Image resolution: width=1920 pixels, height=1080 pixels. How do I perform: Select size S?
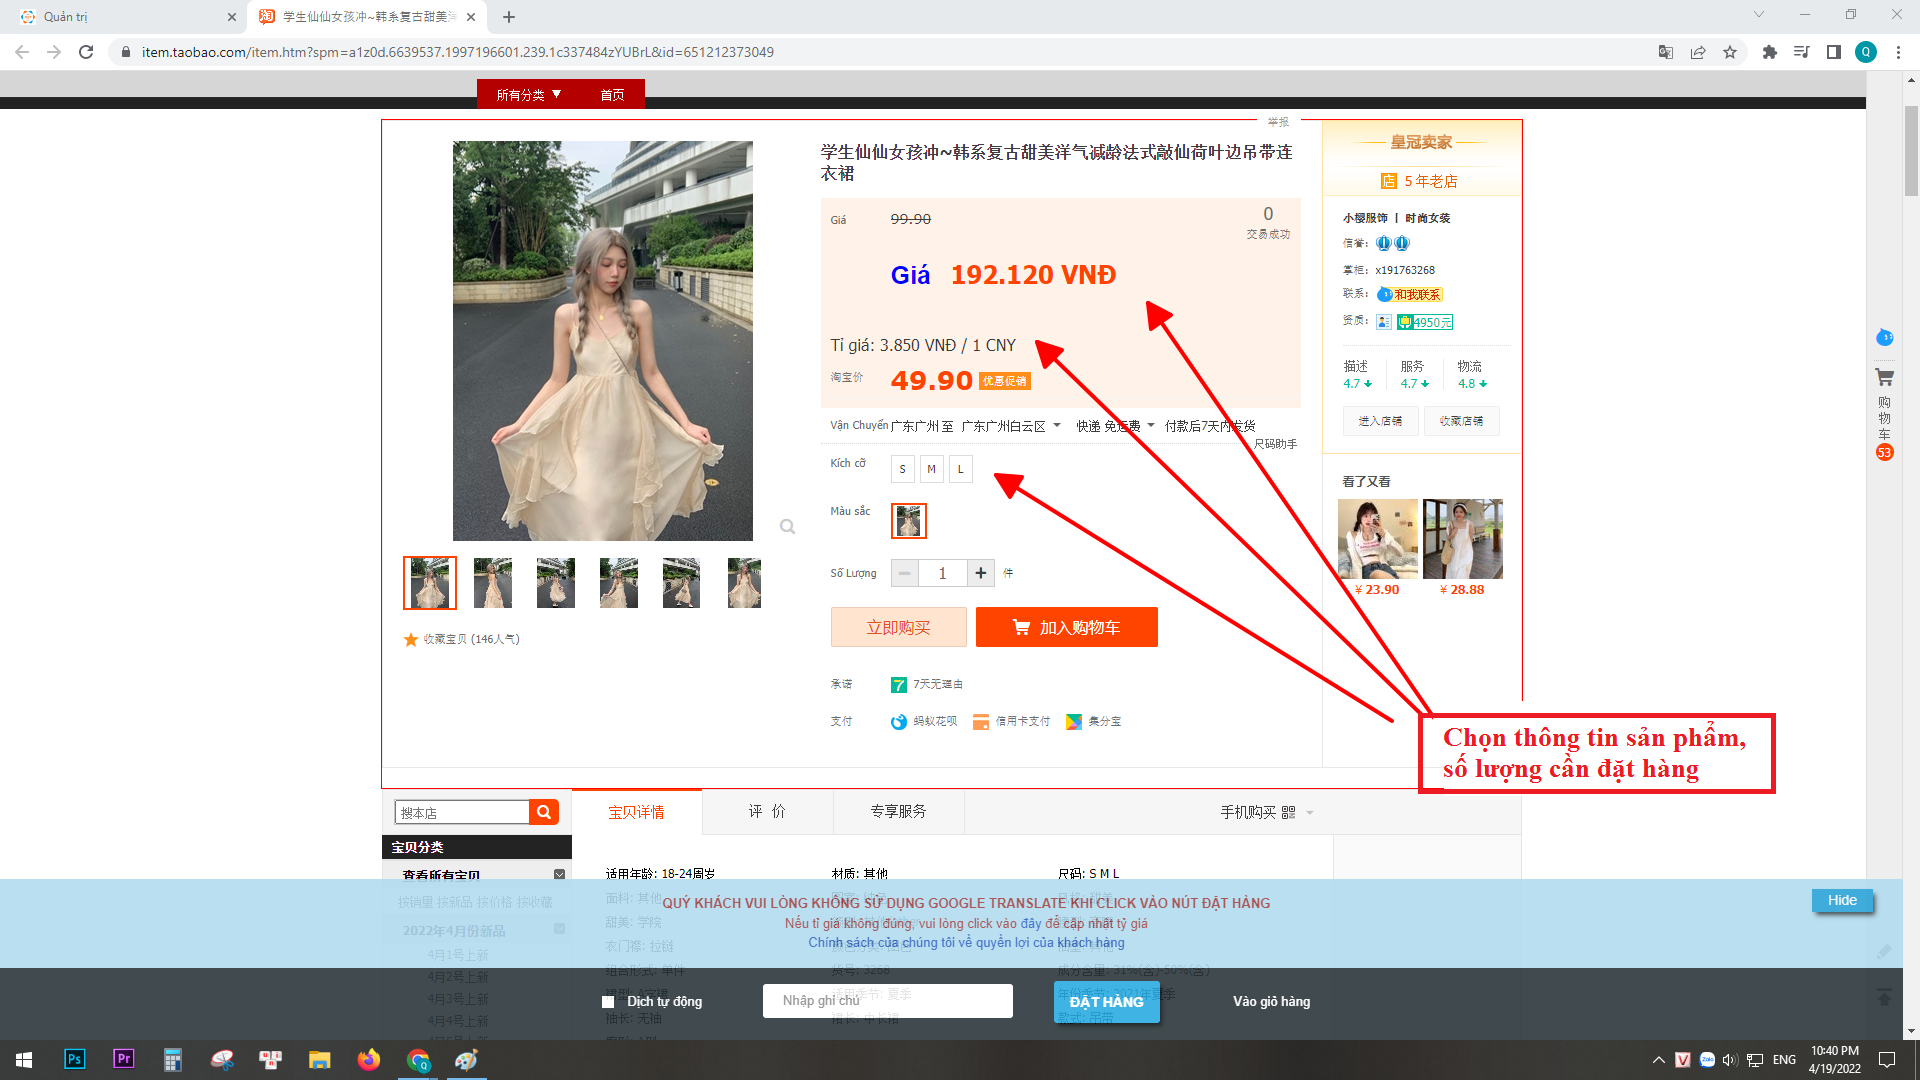pyautogui.click(x=902, y=469)
